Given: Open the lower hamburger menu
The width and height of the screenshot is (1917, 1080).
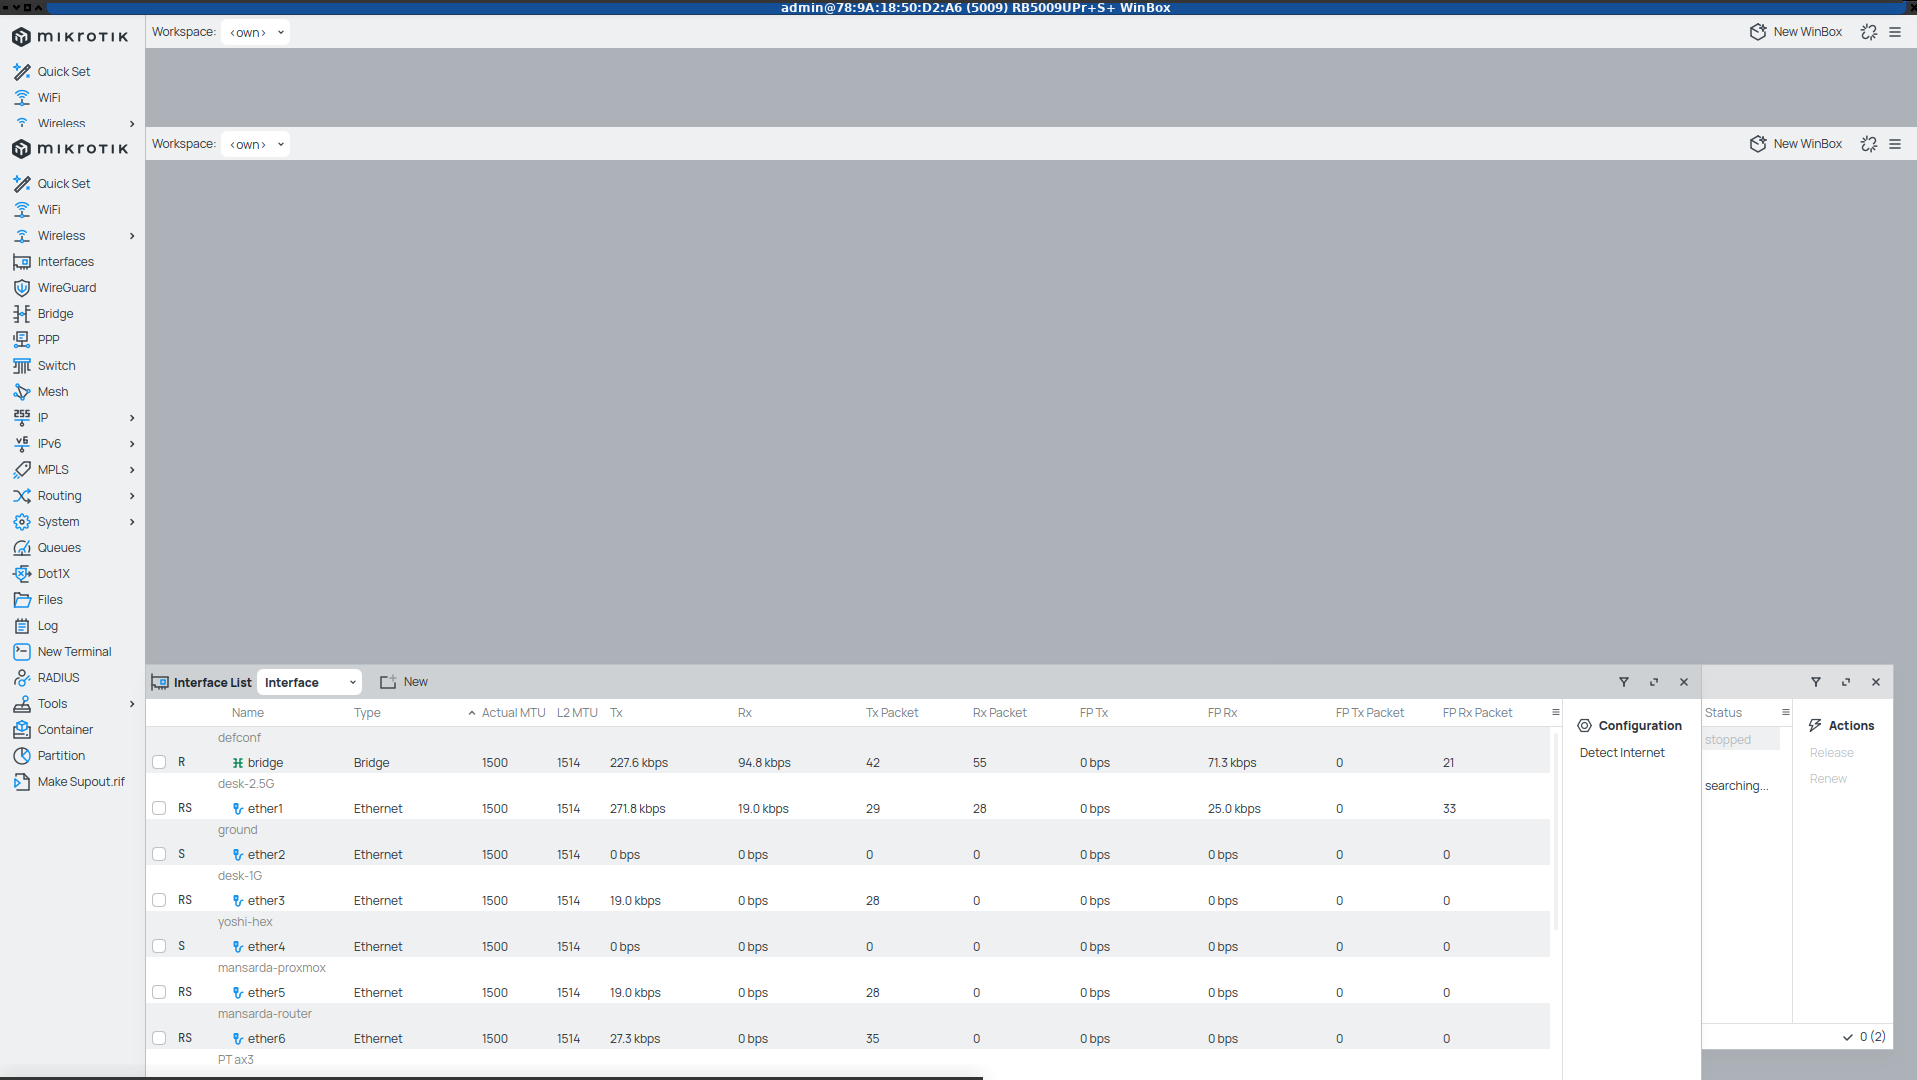Looking at the screenshot, I should (1895, 144).
